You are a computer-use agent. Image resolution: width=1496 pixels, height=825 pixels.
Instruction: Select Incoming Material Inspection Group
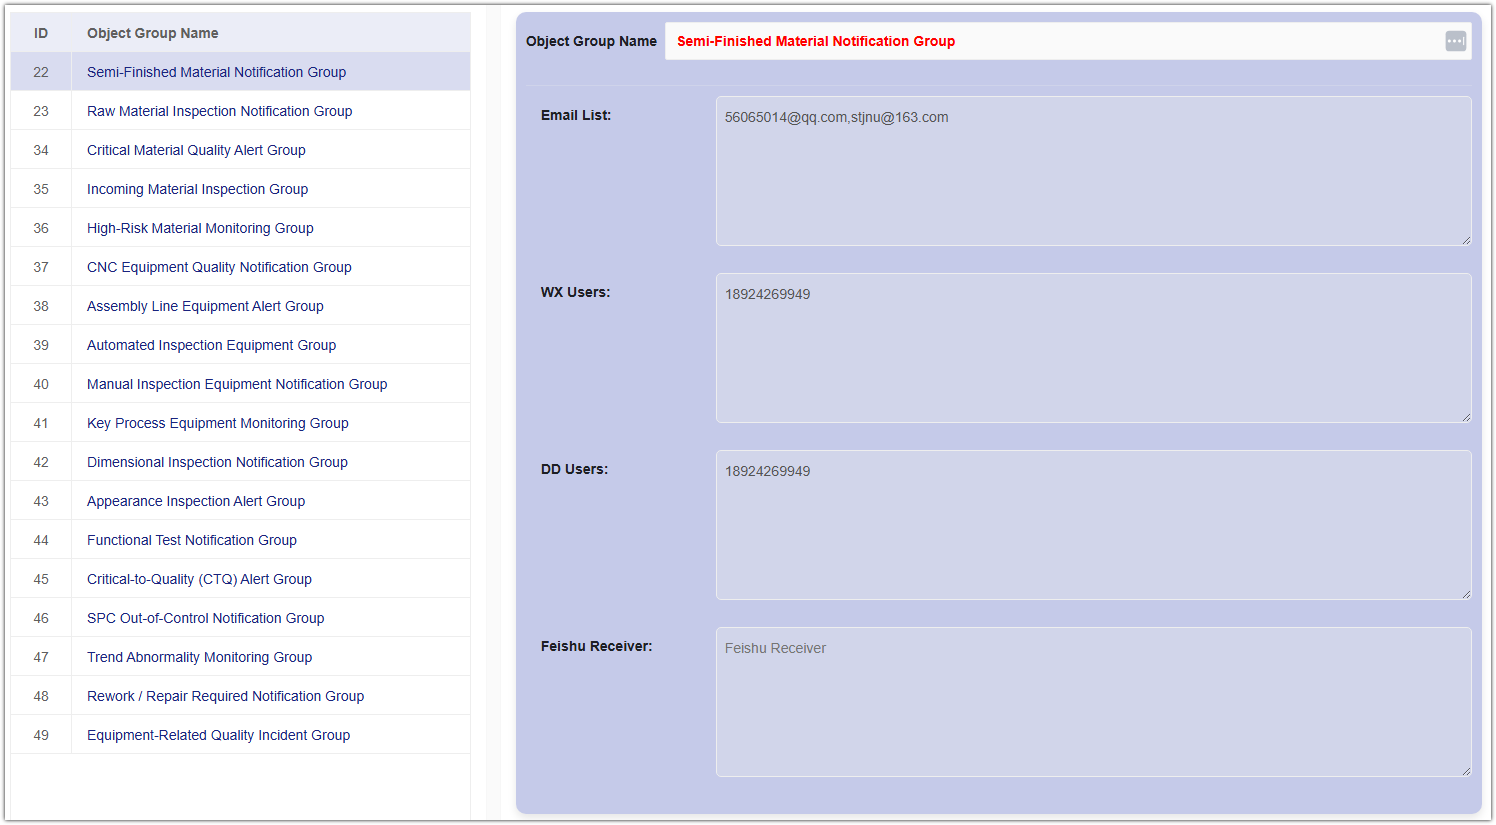[197, 189]
